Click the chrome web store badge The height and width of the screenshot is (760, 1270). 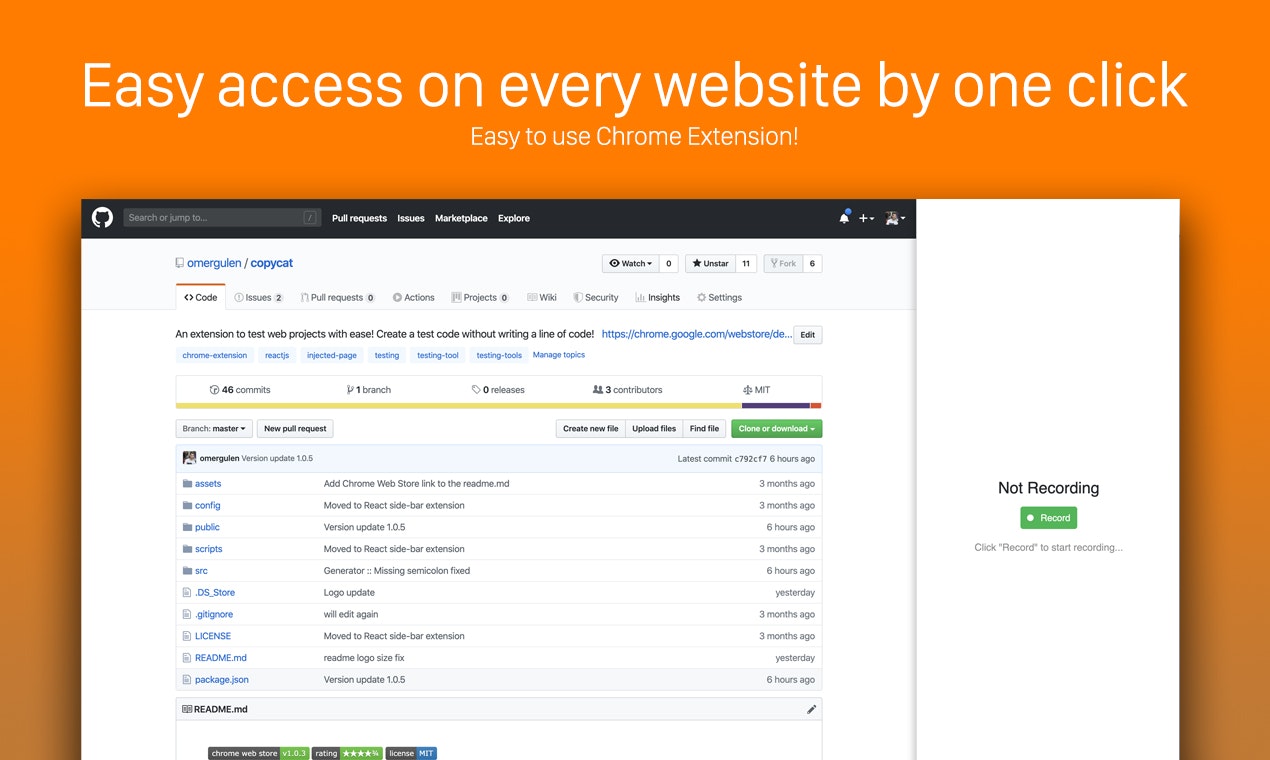tap(258, 753)
